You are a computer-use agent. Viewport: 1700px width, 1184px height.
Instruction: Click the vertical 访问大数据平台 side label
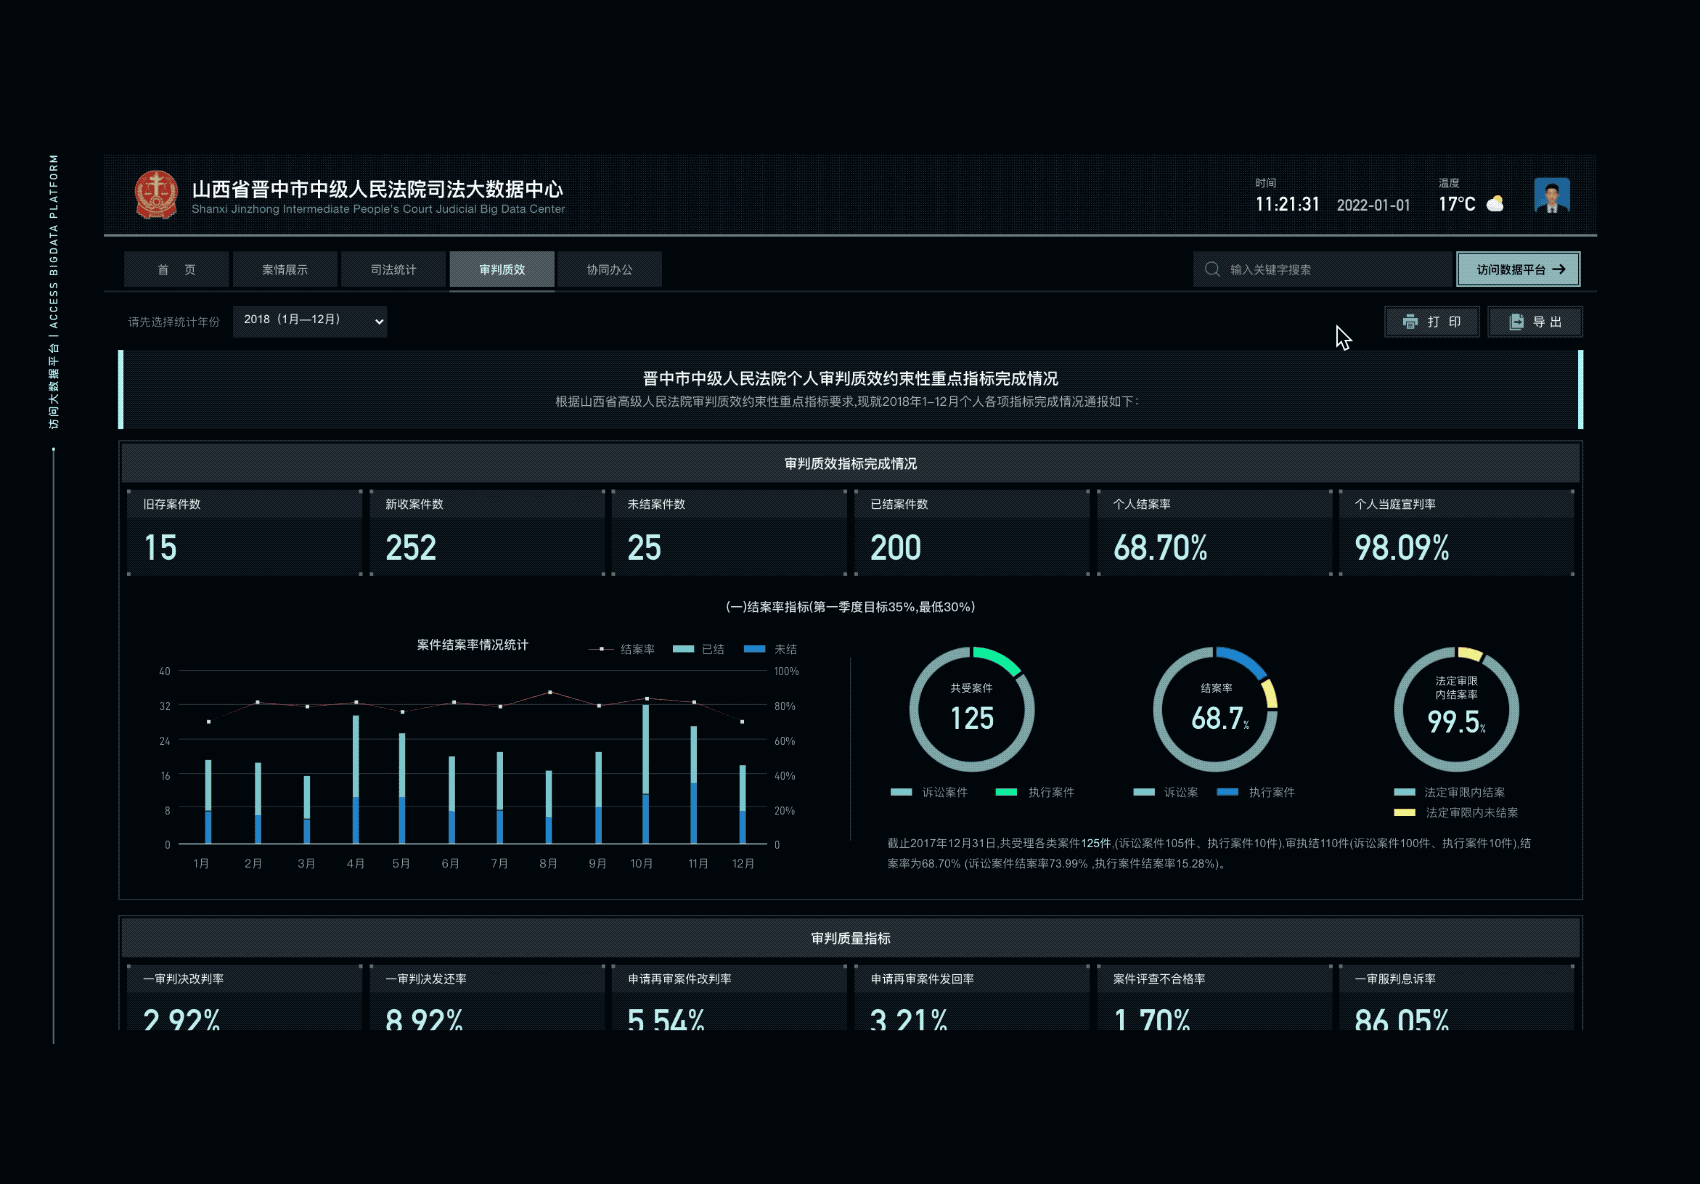54,292
